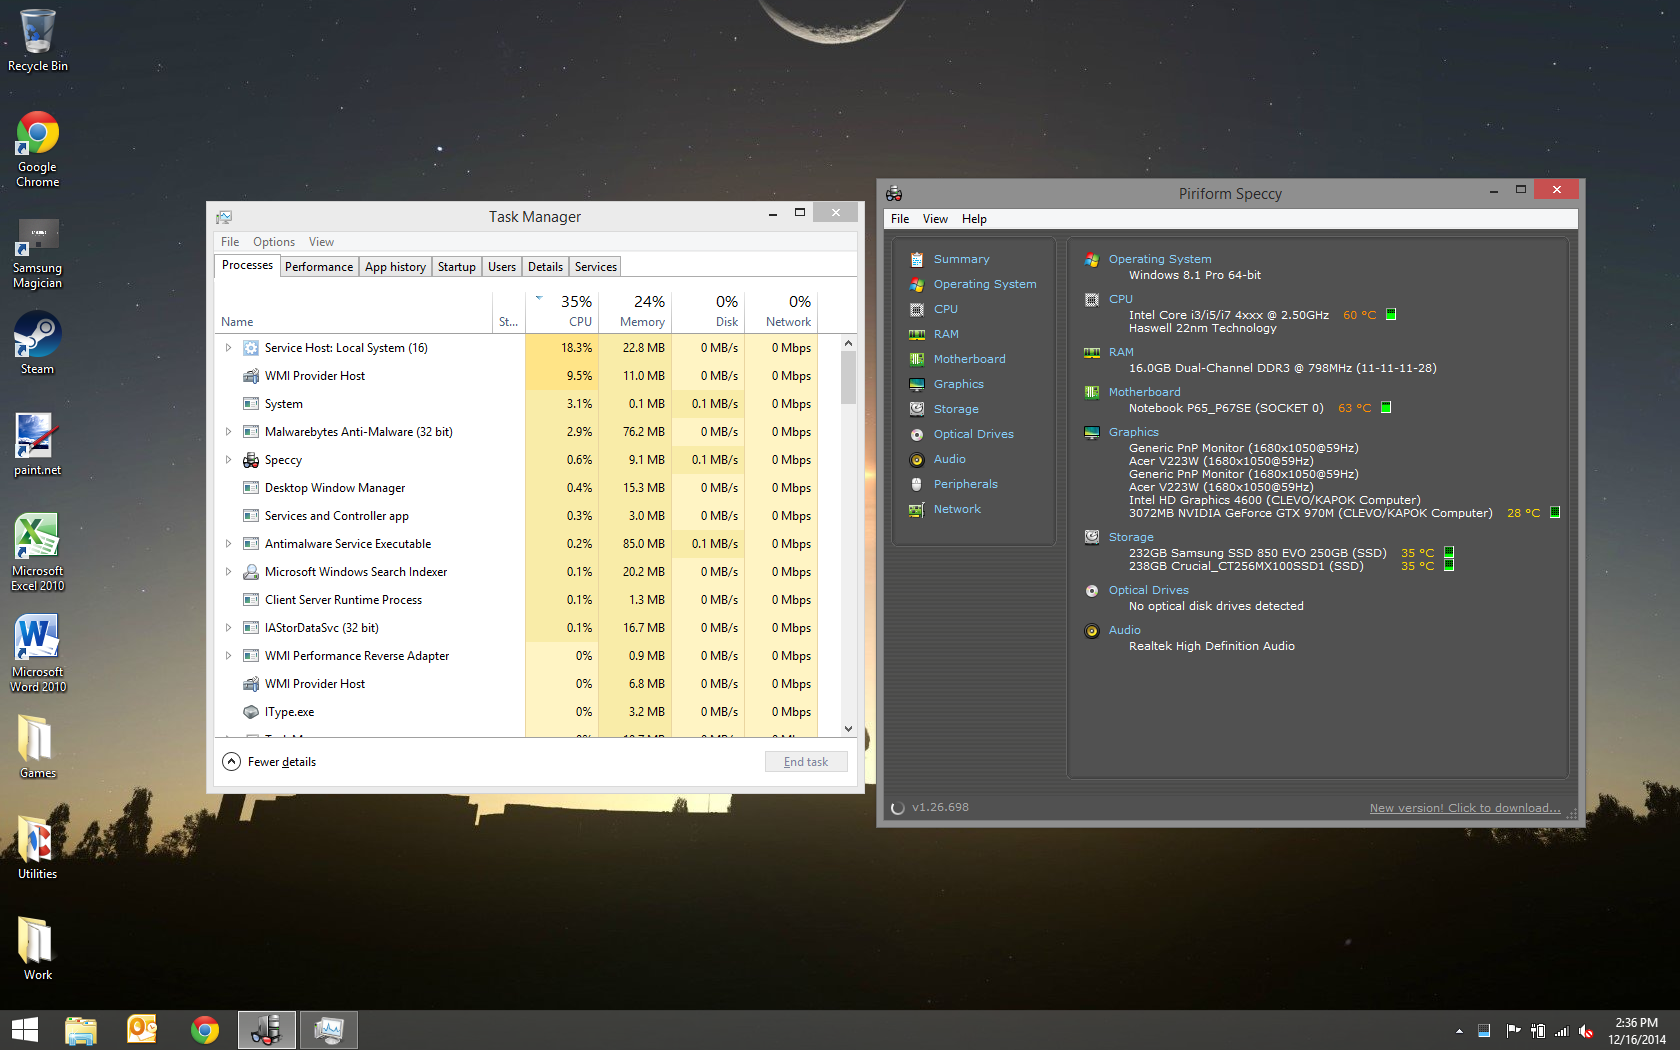The width and height of the screenshot is (1680, 1050).
Task: Open Speccy Help menu
Action: coord(974,219)
